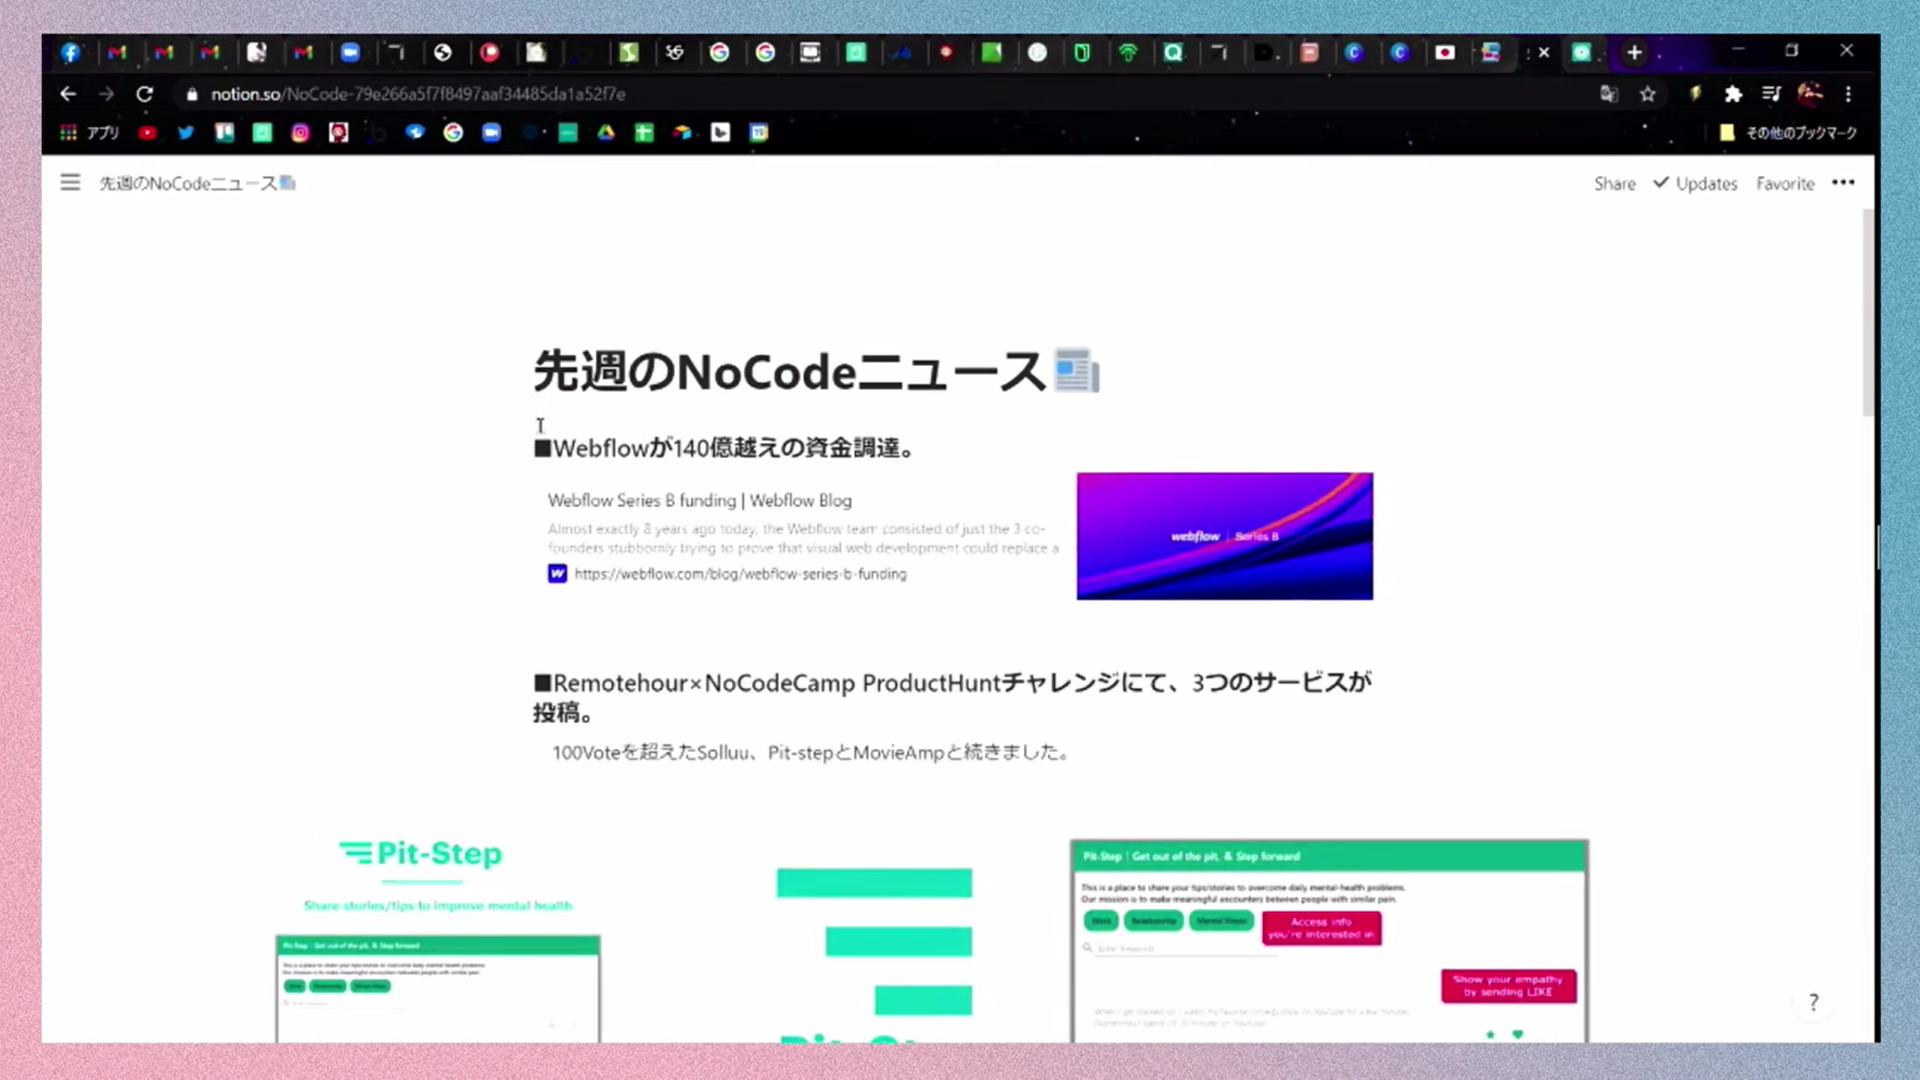Open the Google Drive bookmark
The image size is (1920, 1080).
point(606,133)
